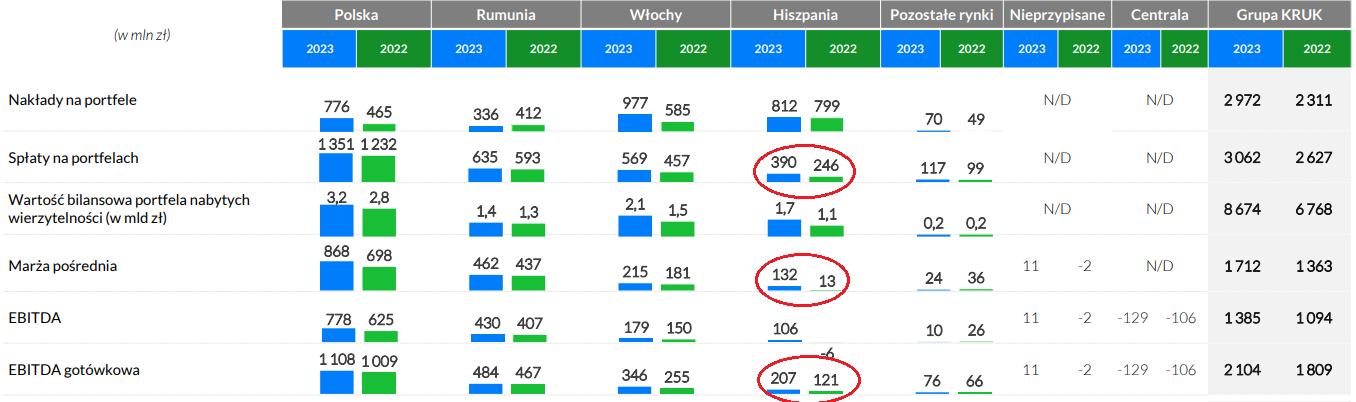Image resolution: width=1356 pixels, height=402 pixels.
Task: Click value 2 972 in Grupa KRUK Nakłady
Action: (x=1241, y=100)
